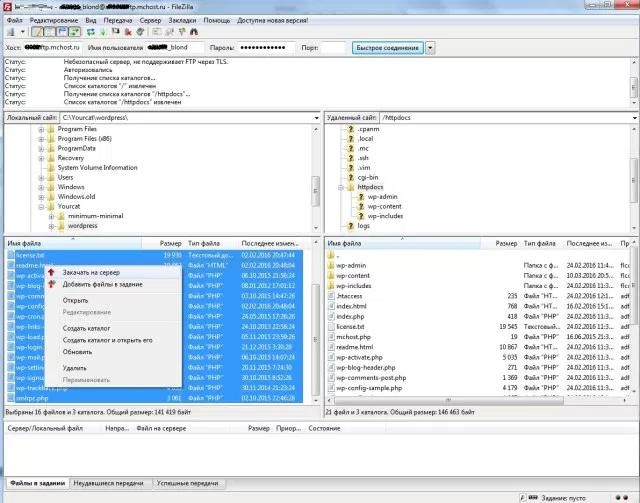Select wp-config-sample.php in remote list

[369, 388]
